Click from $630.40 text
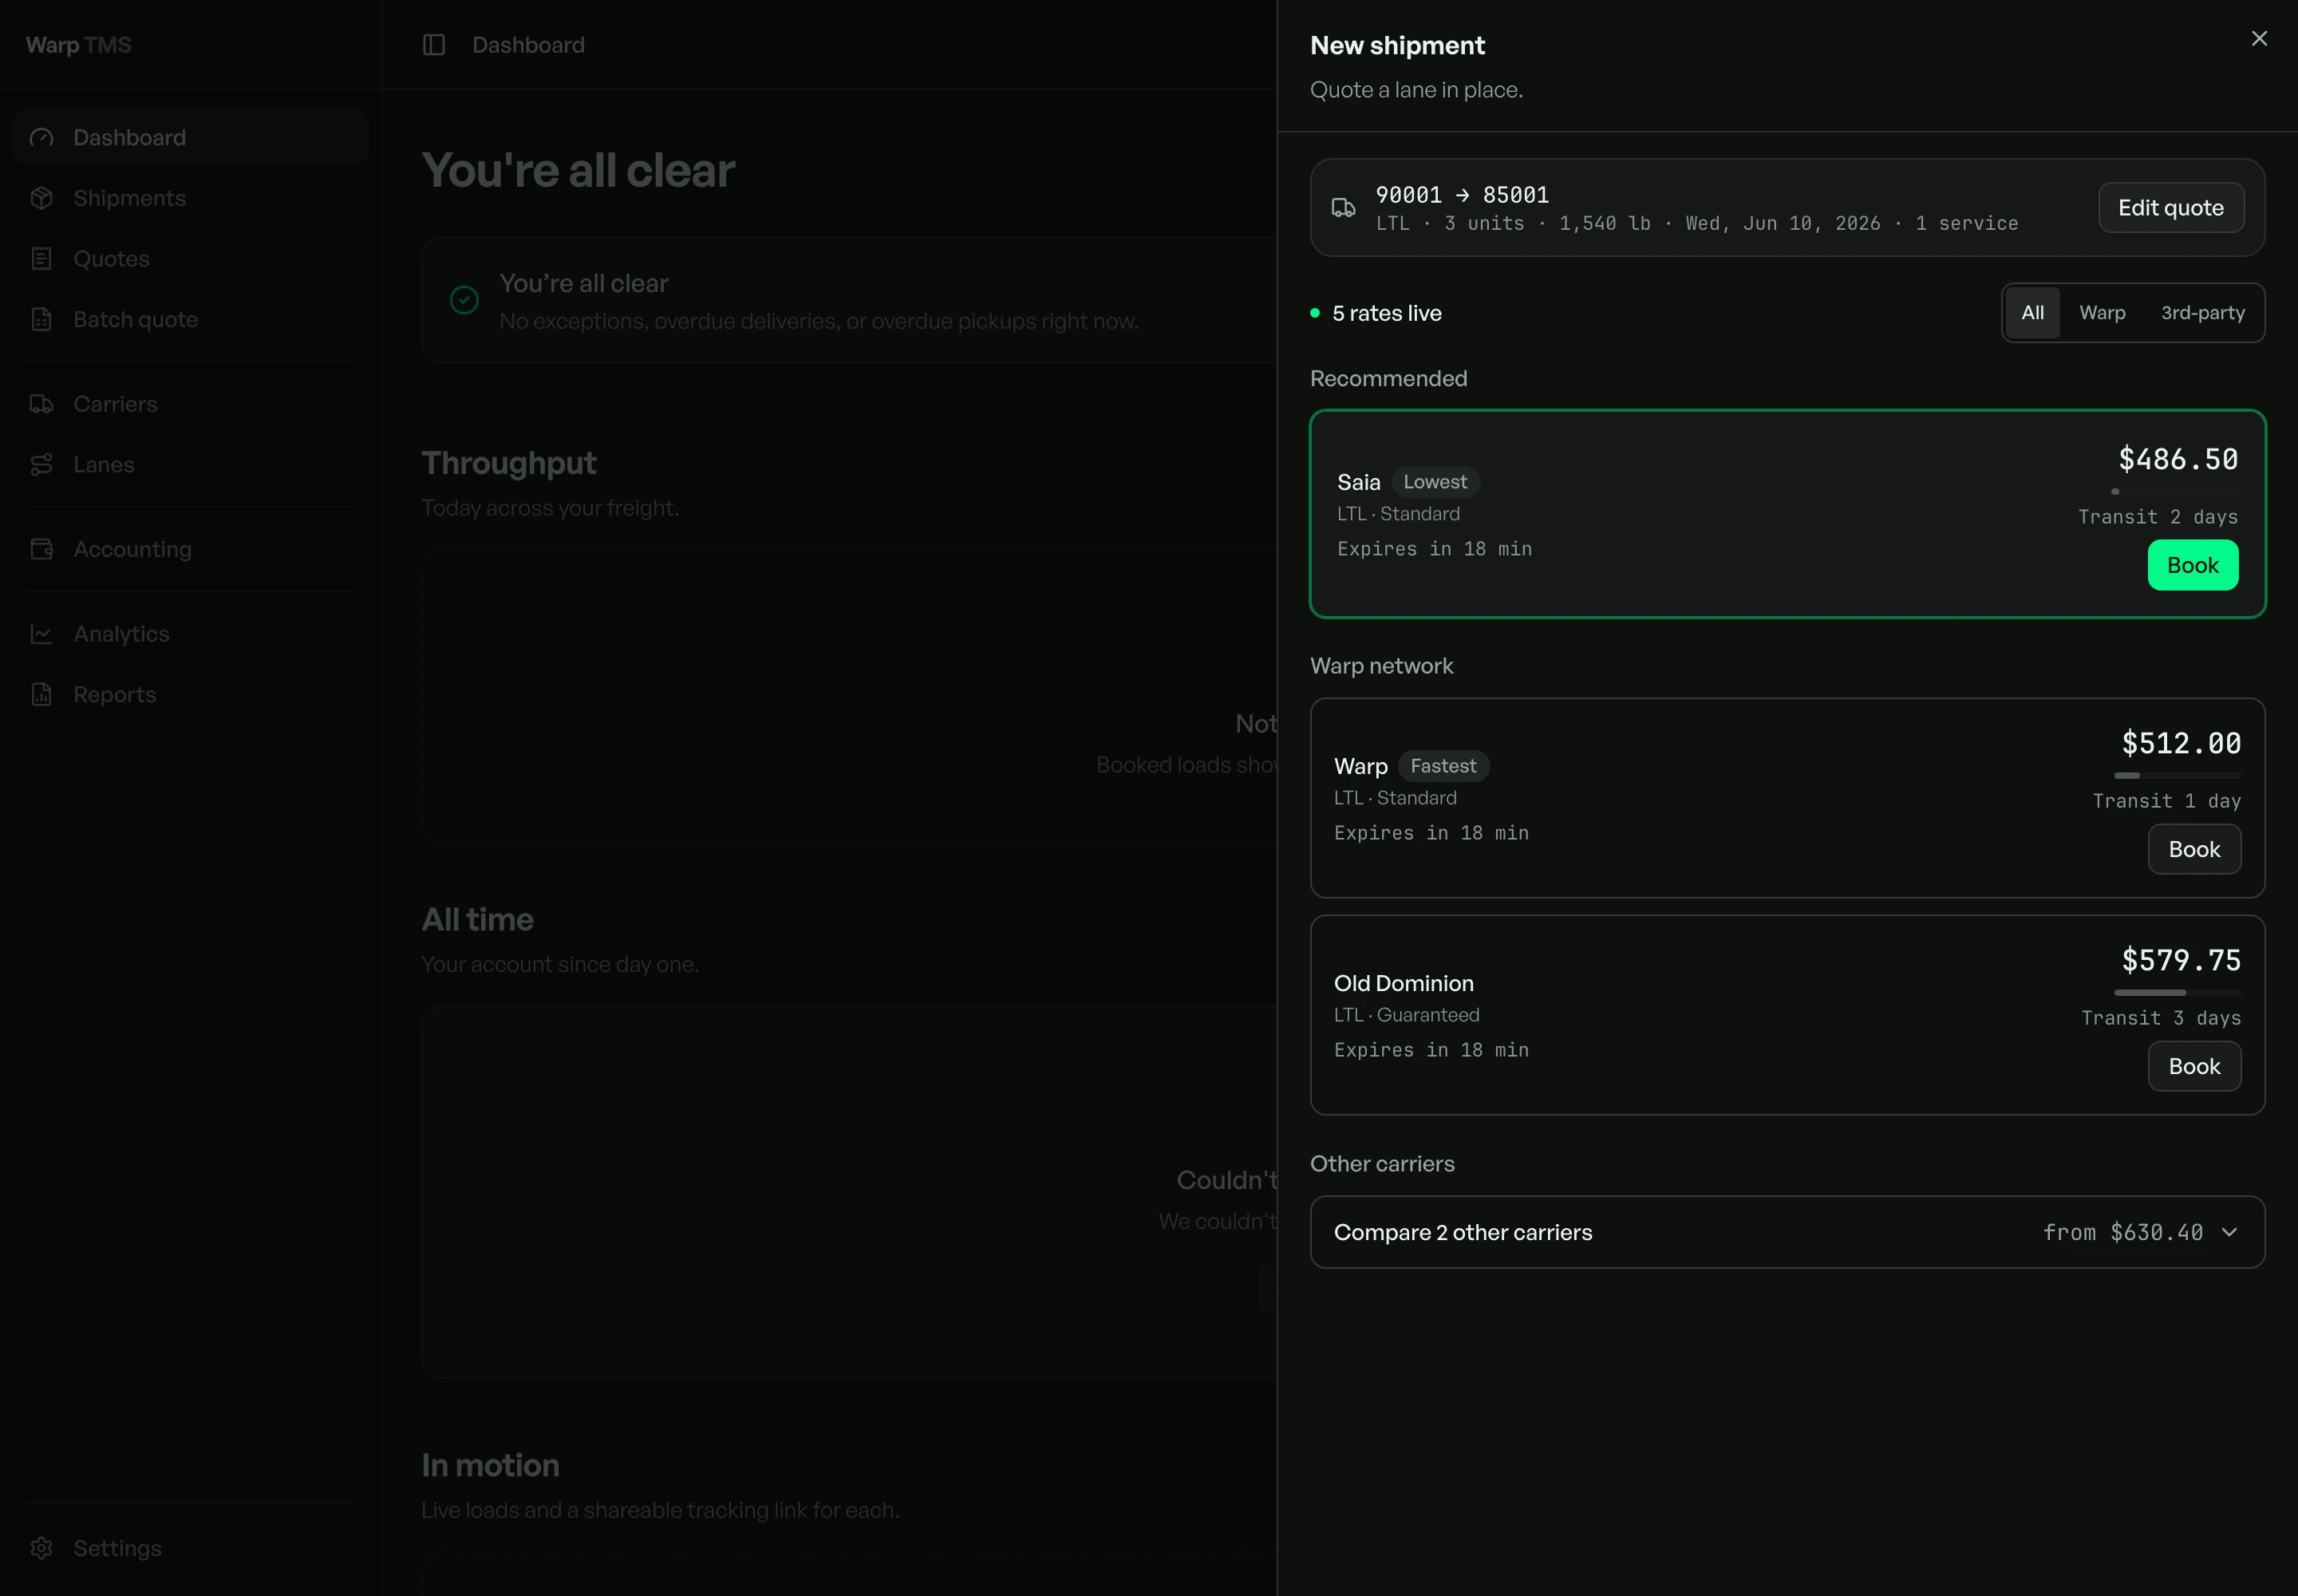Viewport: 2298px width, 1596px height. [x=2123, y=1233]
